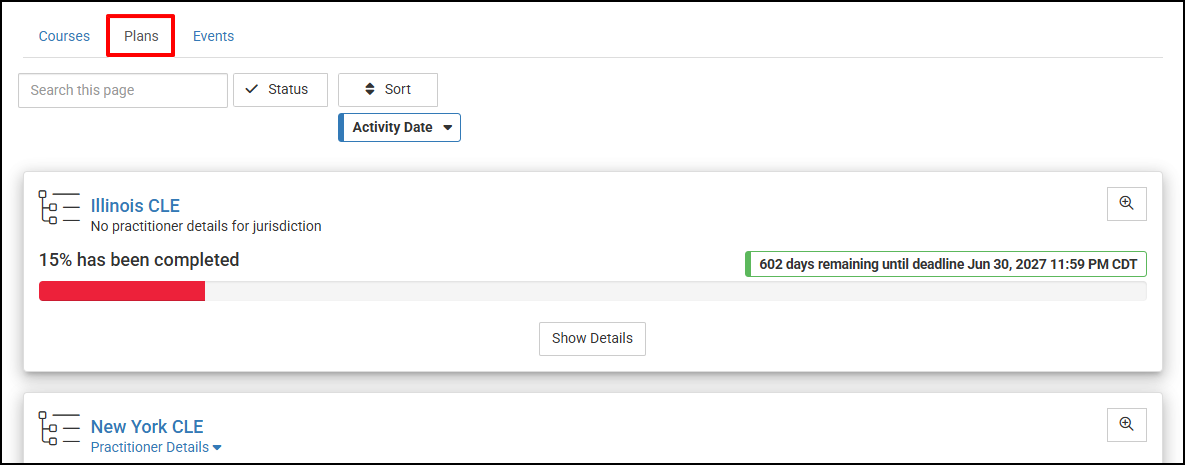
Task: Select the Plans tab
Action: tap(141, 36)
